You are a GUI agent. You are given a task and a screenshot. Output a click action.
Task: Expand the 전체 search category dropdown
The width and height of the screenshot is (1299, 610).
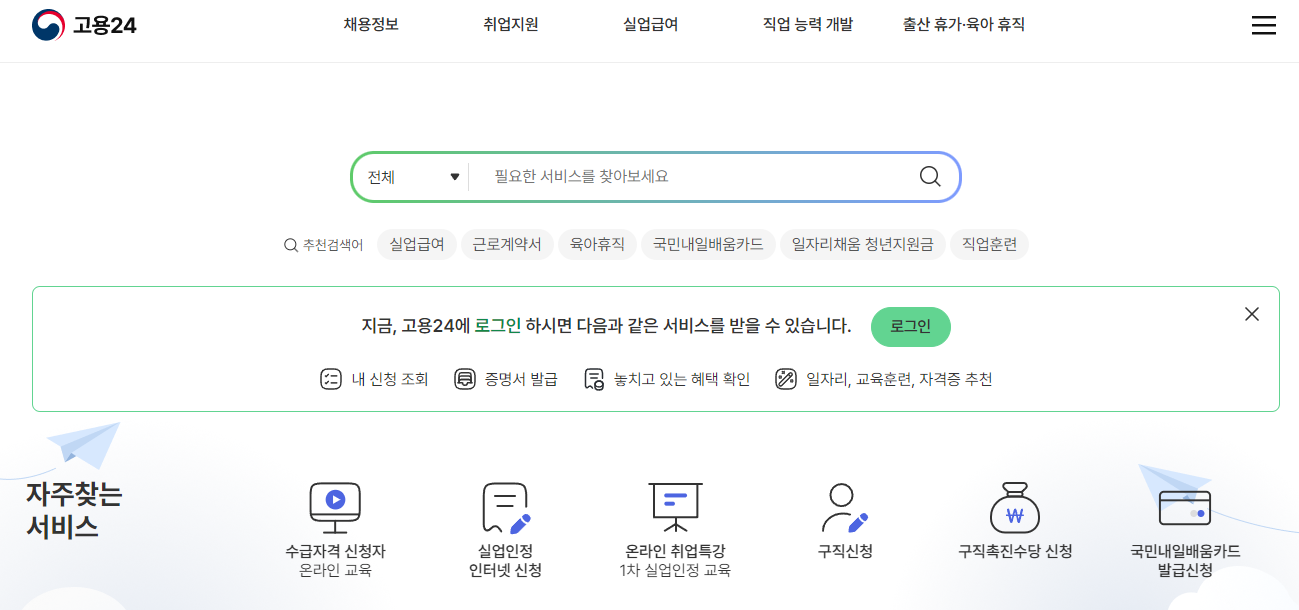coord(412,177)
